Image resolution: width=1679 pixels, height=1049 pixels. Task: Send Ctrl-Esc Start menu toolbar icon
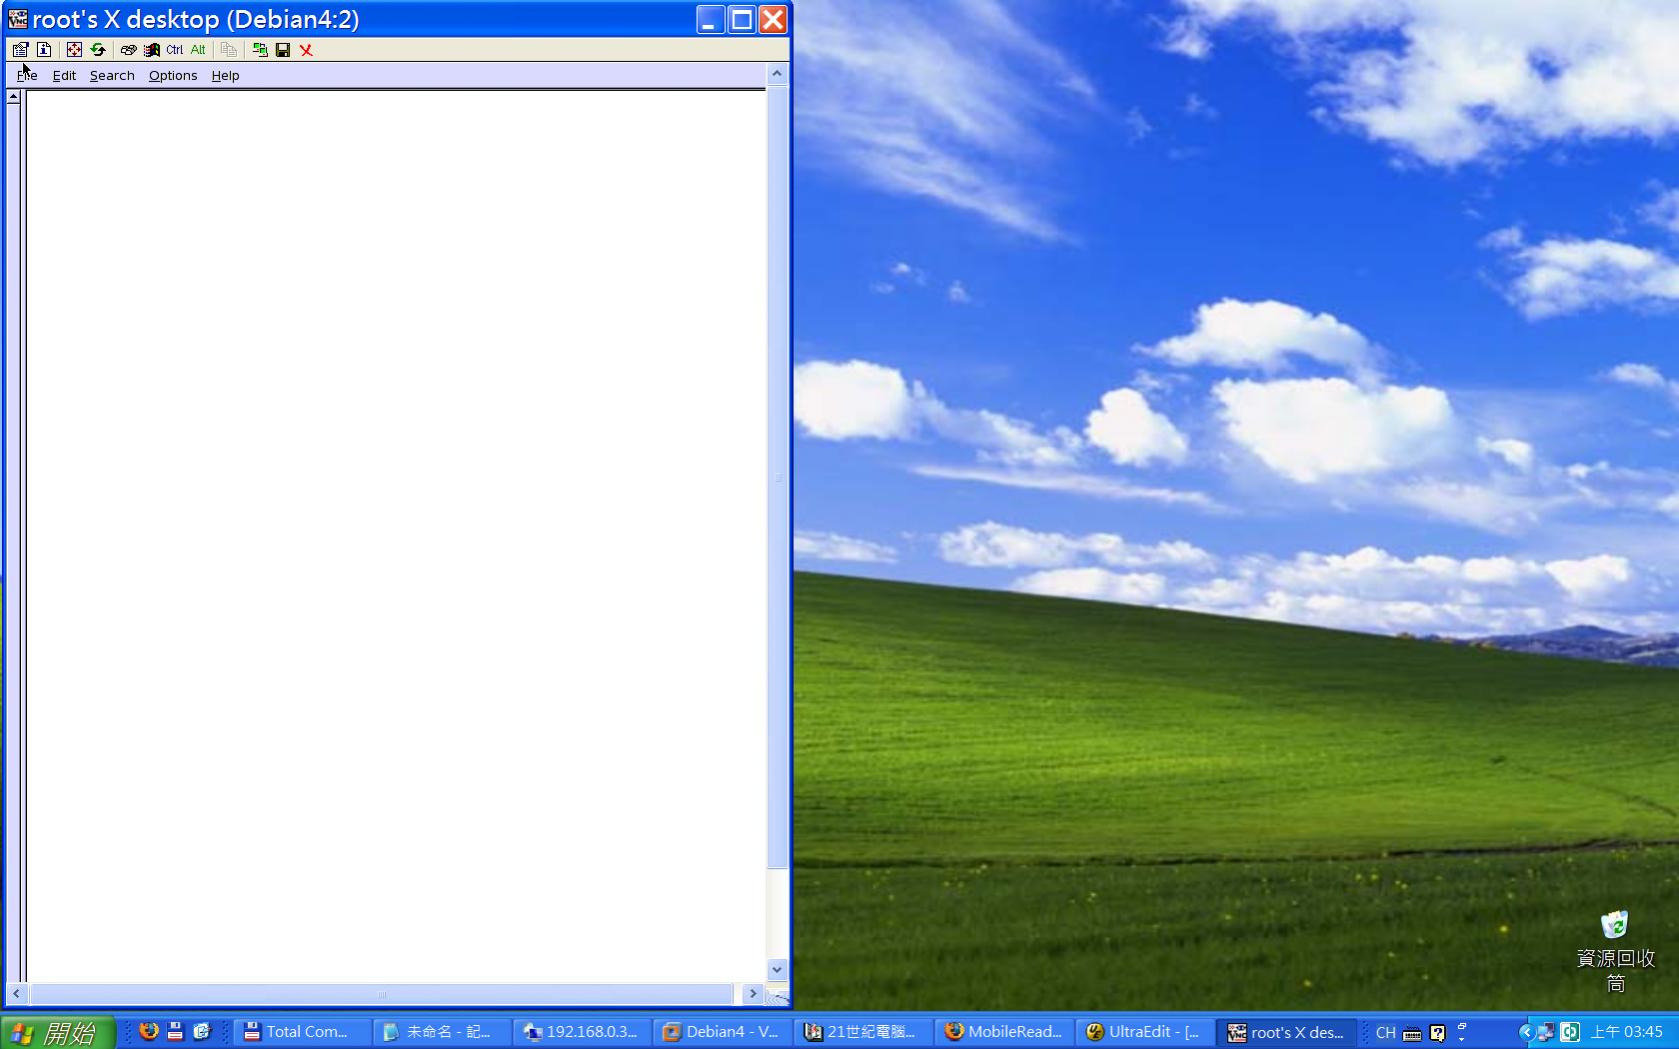click(151, 49)
